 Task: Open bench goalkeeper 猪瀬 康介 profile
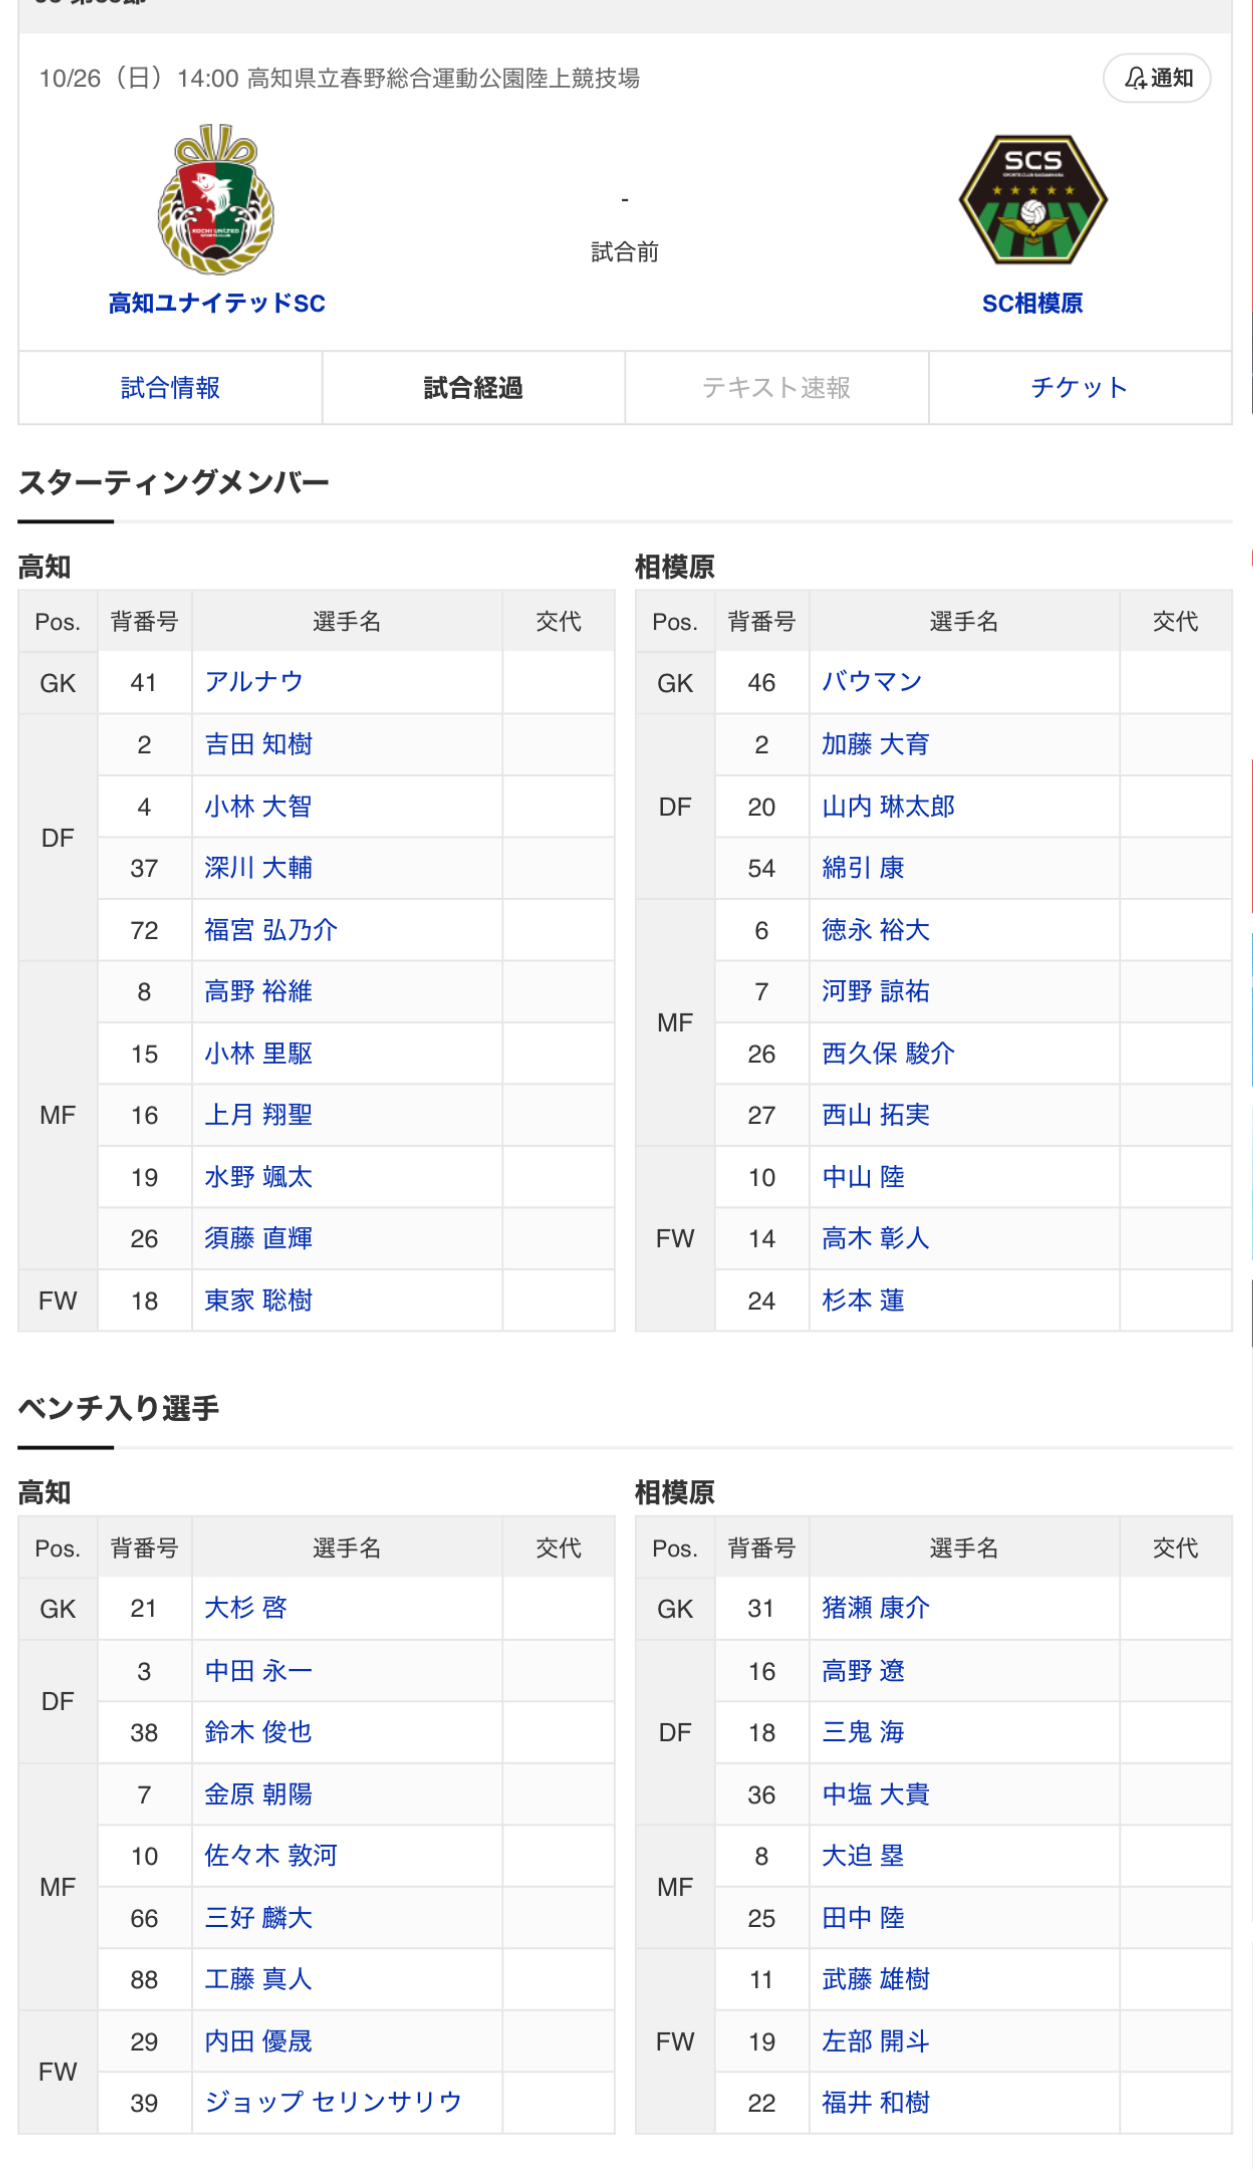point(875,1608)
